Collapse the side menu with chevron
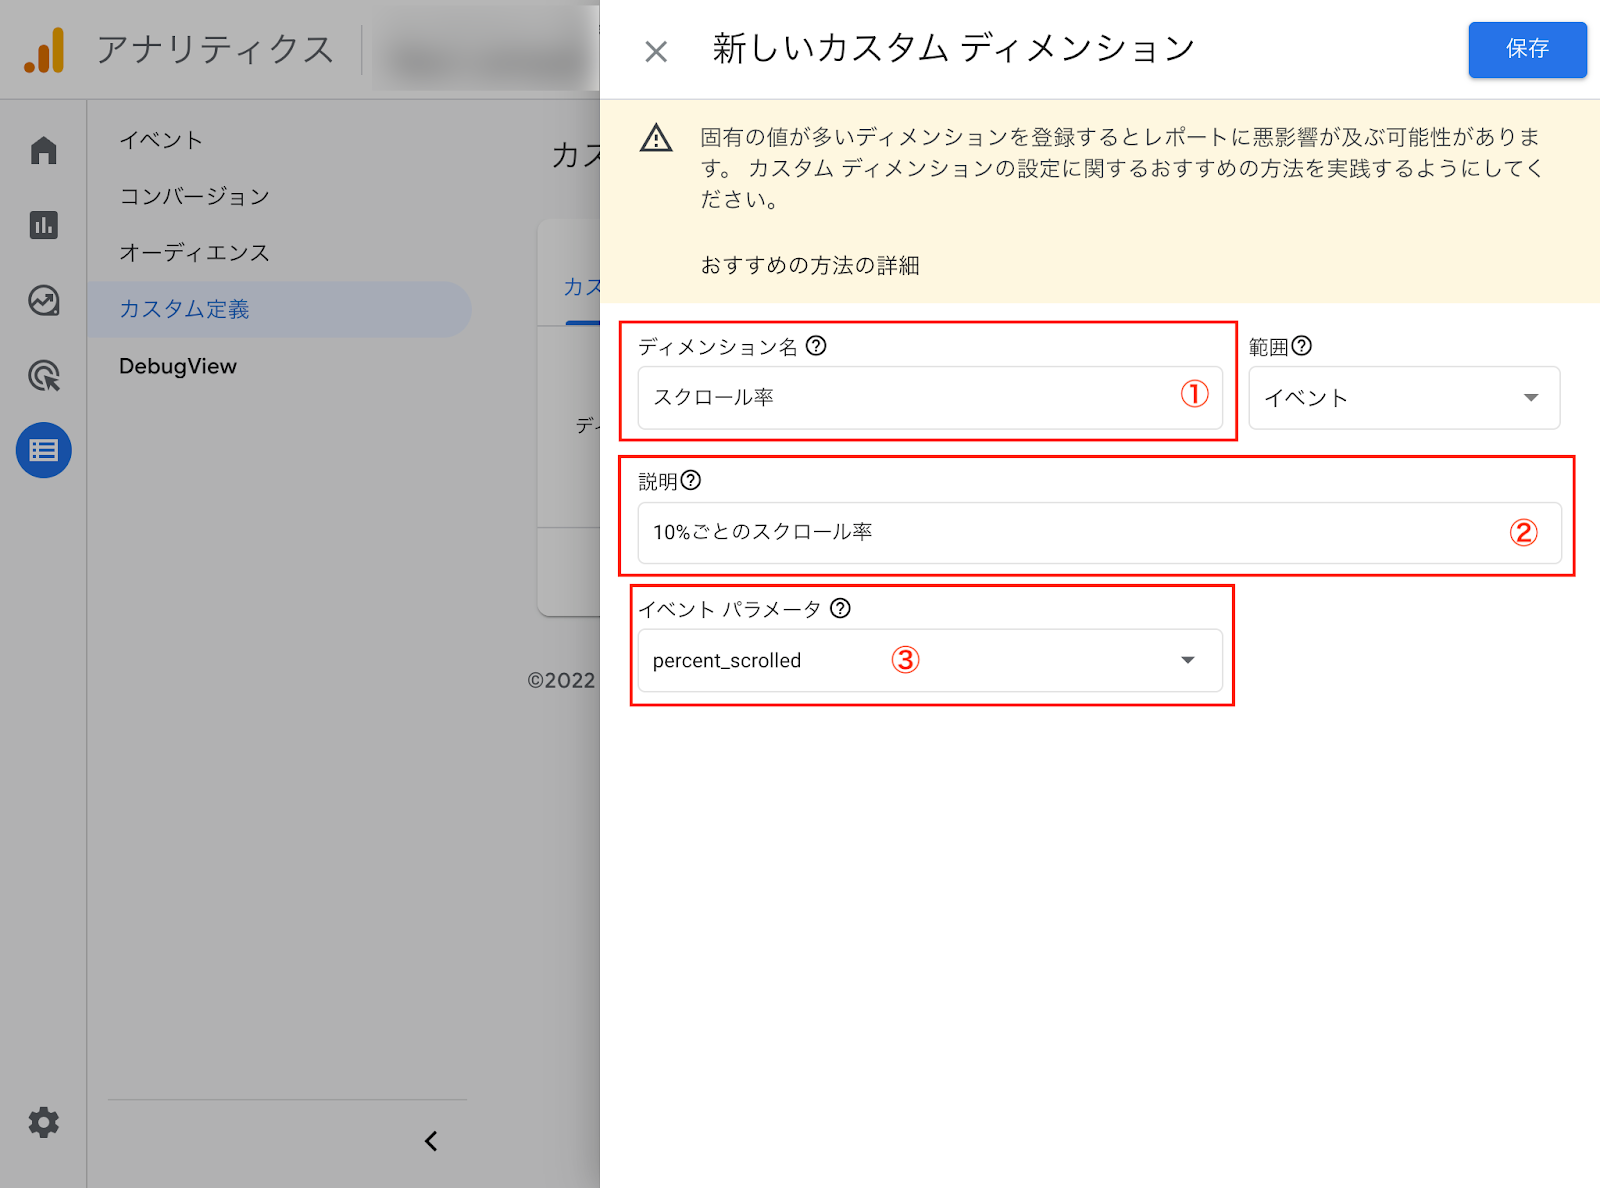The width and height of the screenshot is (1600, 1188). [431, 1141]
